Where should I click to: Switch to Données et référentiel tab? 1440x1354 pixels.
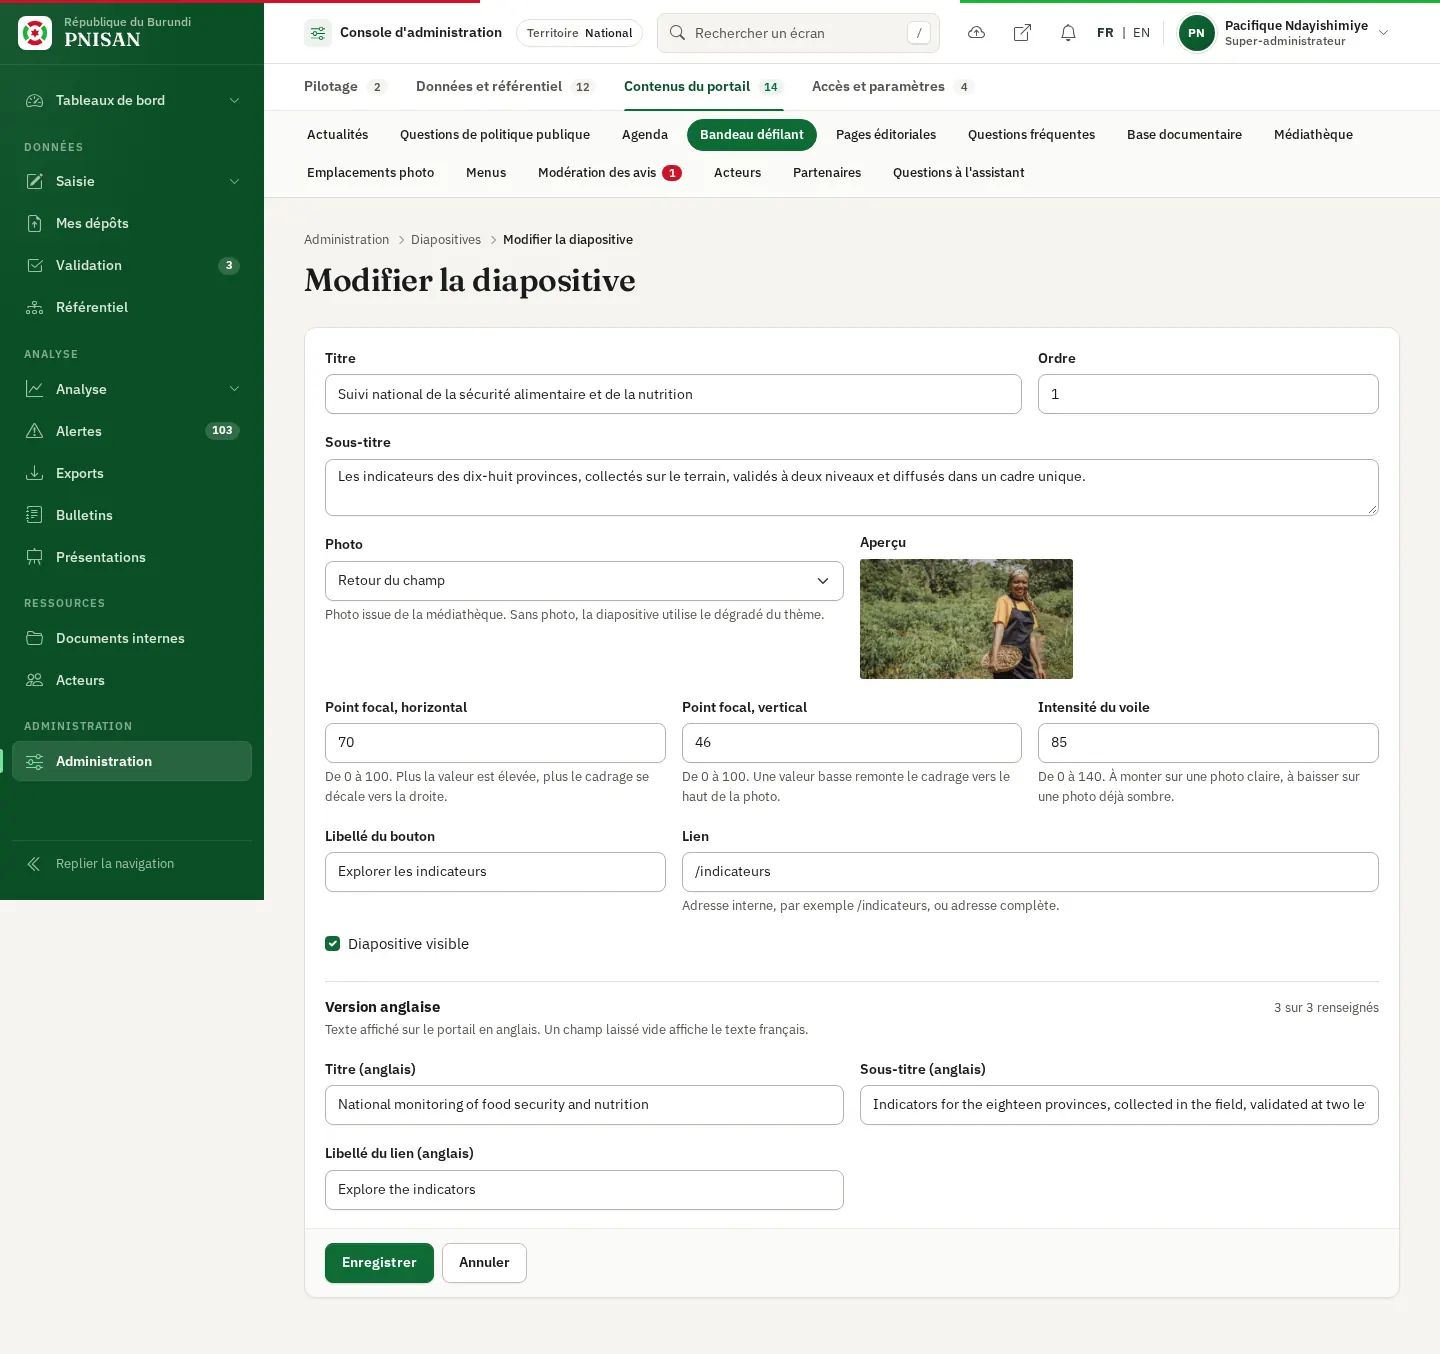click(505, 87)
